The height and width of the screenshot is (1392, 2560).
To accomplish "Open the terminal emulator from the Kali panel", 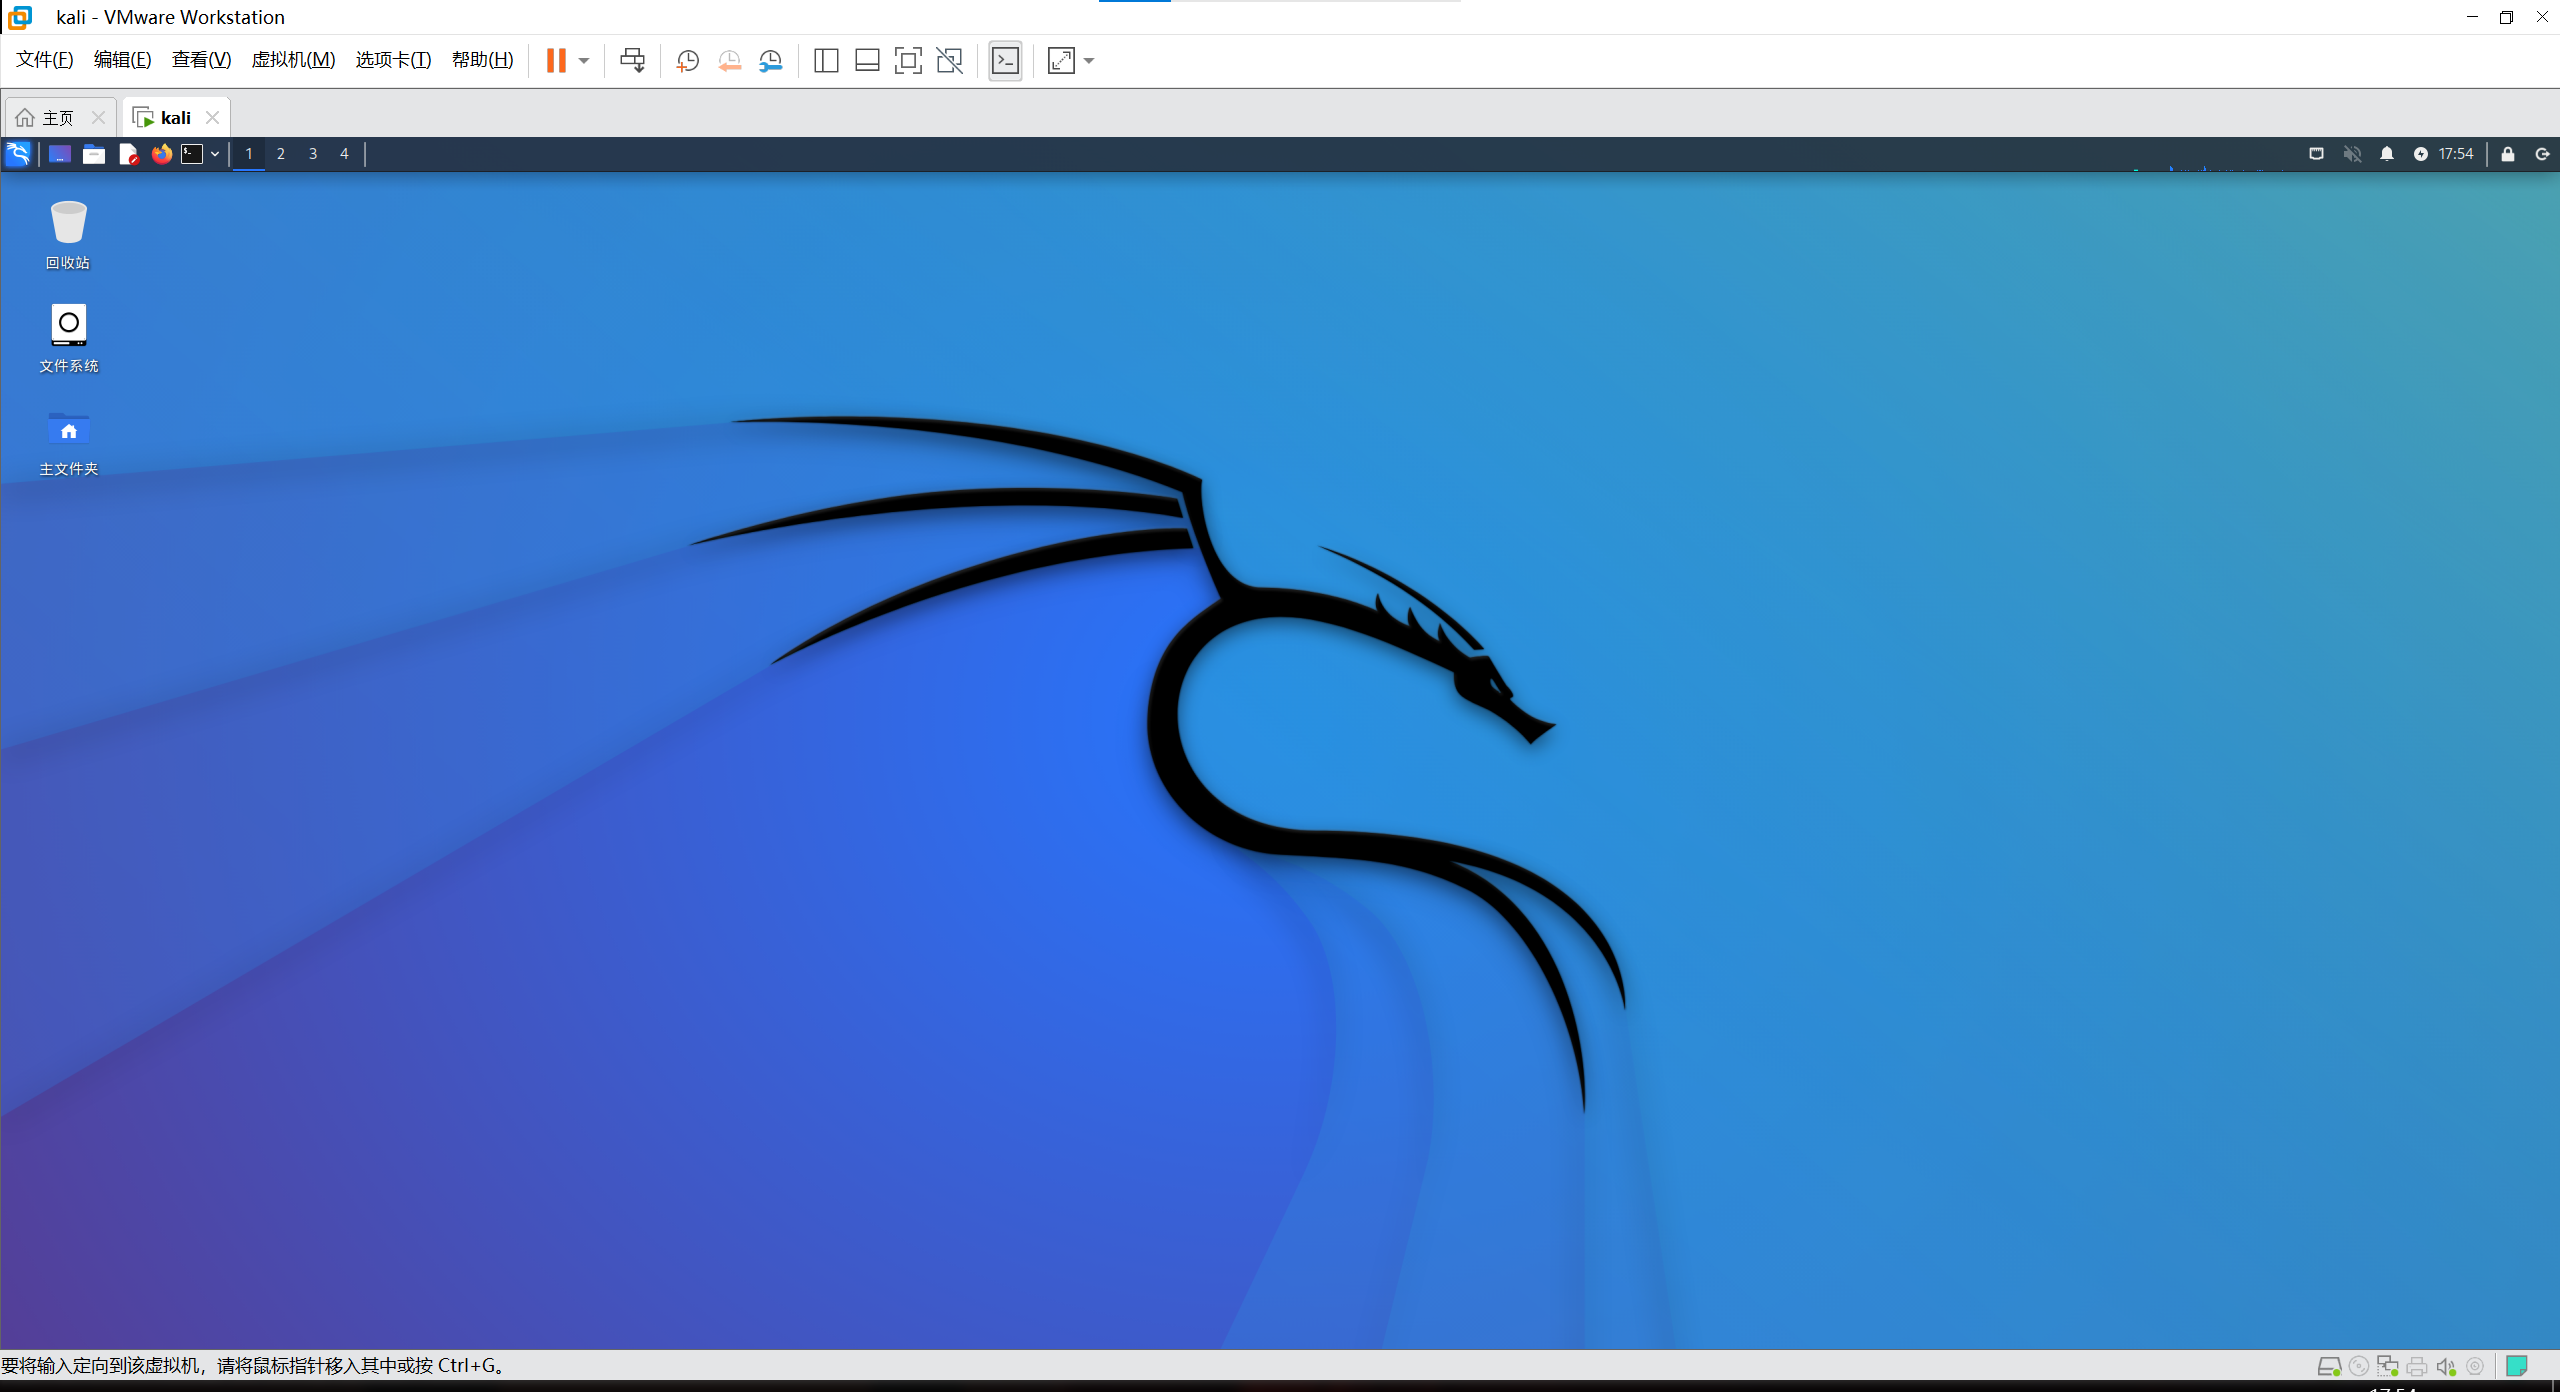I will pyautogui.click(x=192, y=154).
